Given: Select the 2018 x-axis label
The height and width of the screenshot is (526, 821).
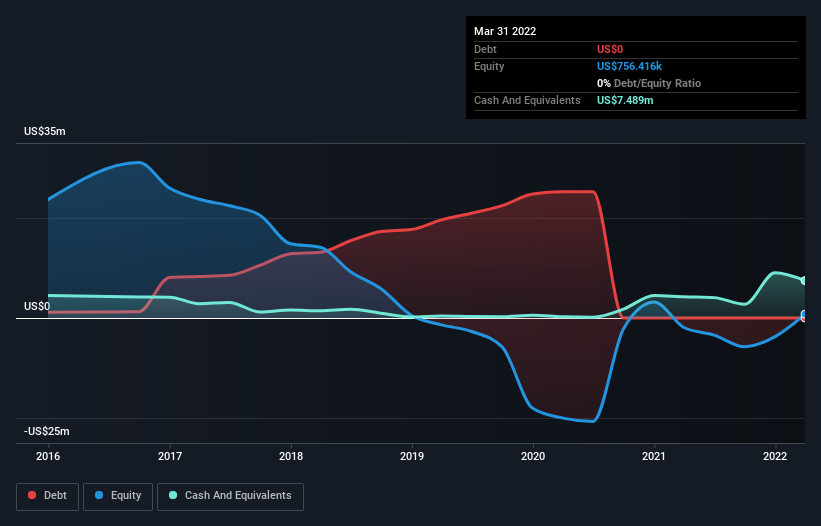Looking at the screenshot, I should [x=291, y=456].
